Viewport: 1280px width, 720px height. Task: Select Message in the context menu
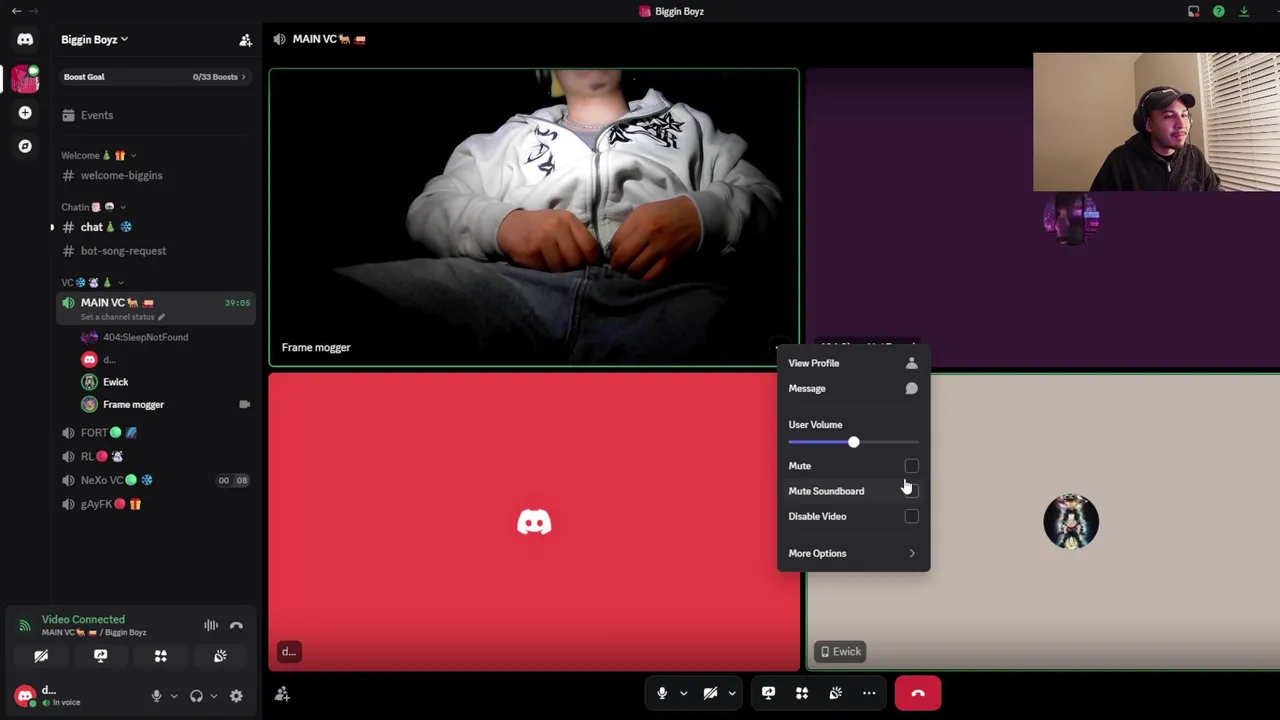point(853,388)
